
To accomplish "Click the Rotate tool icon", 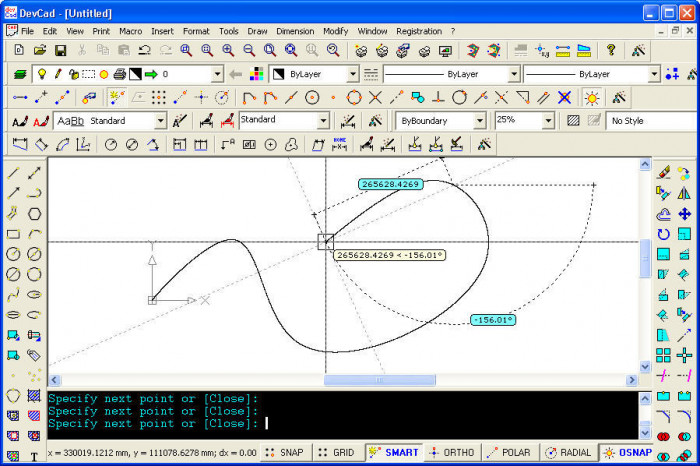I will pos(663,234).
